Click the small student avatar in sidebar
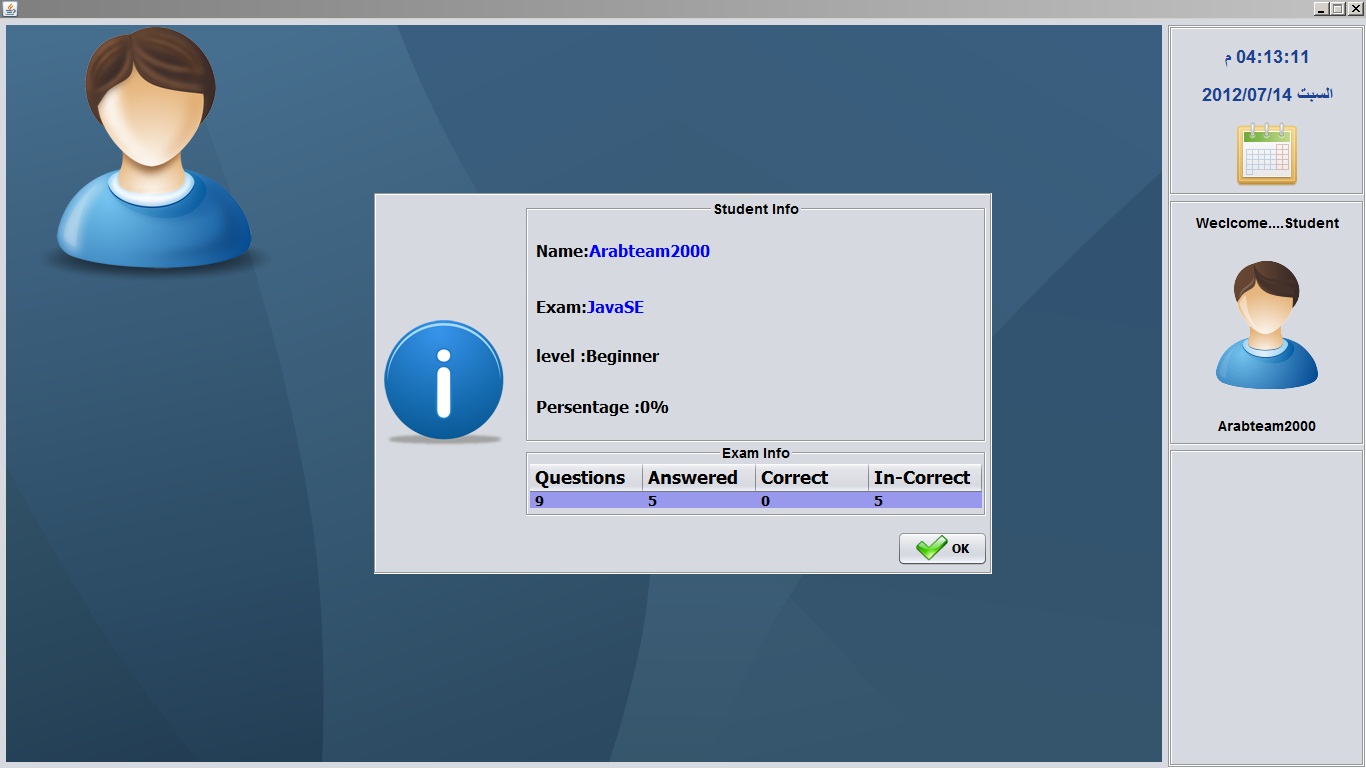 (x=1267, y=325)
